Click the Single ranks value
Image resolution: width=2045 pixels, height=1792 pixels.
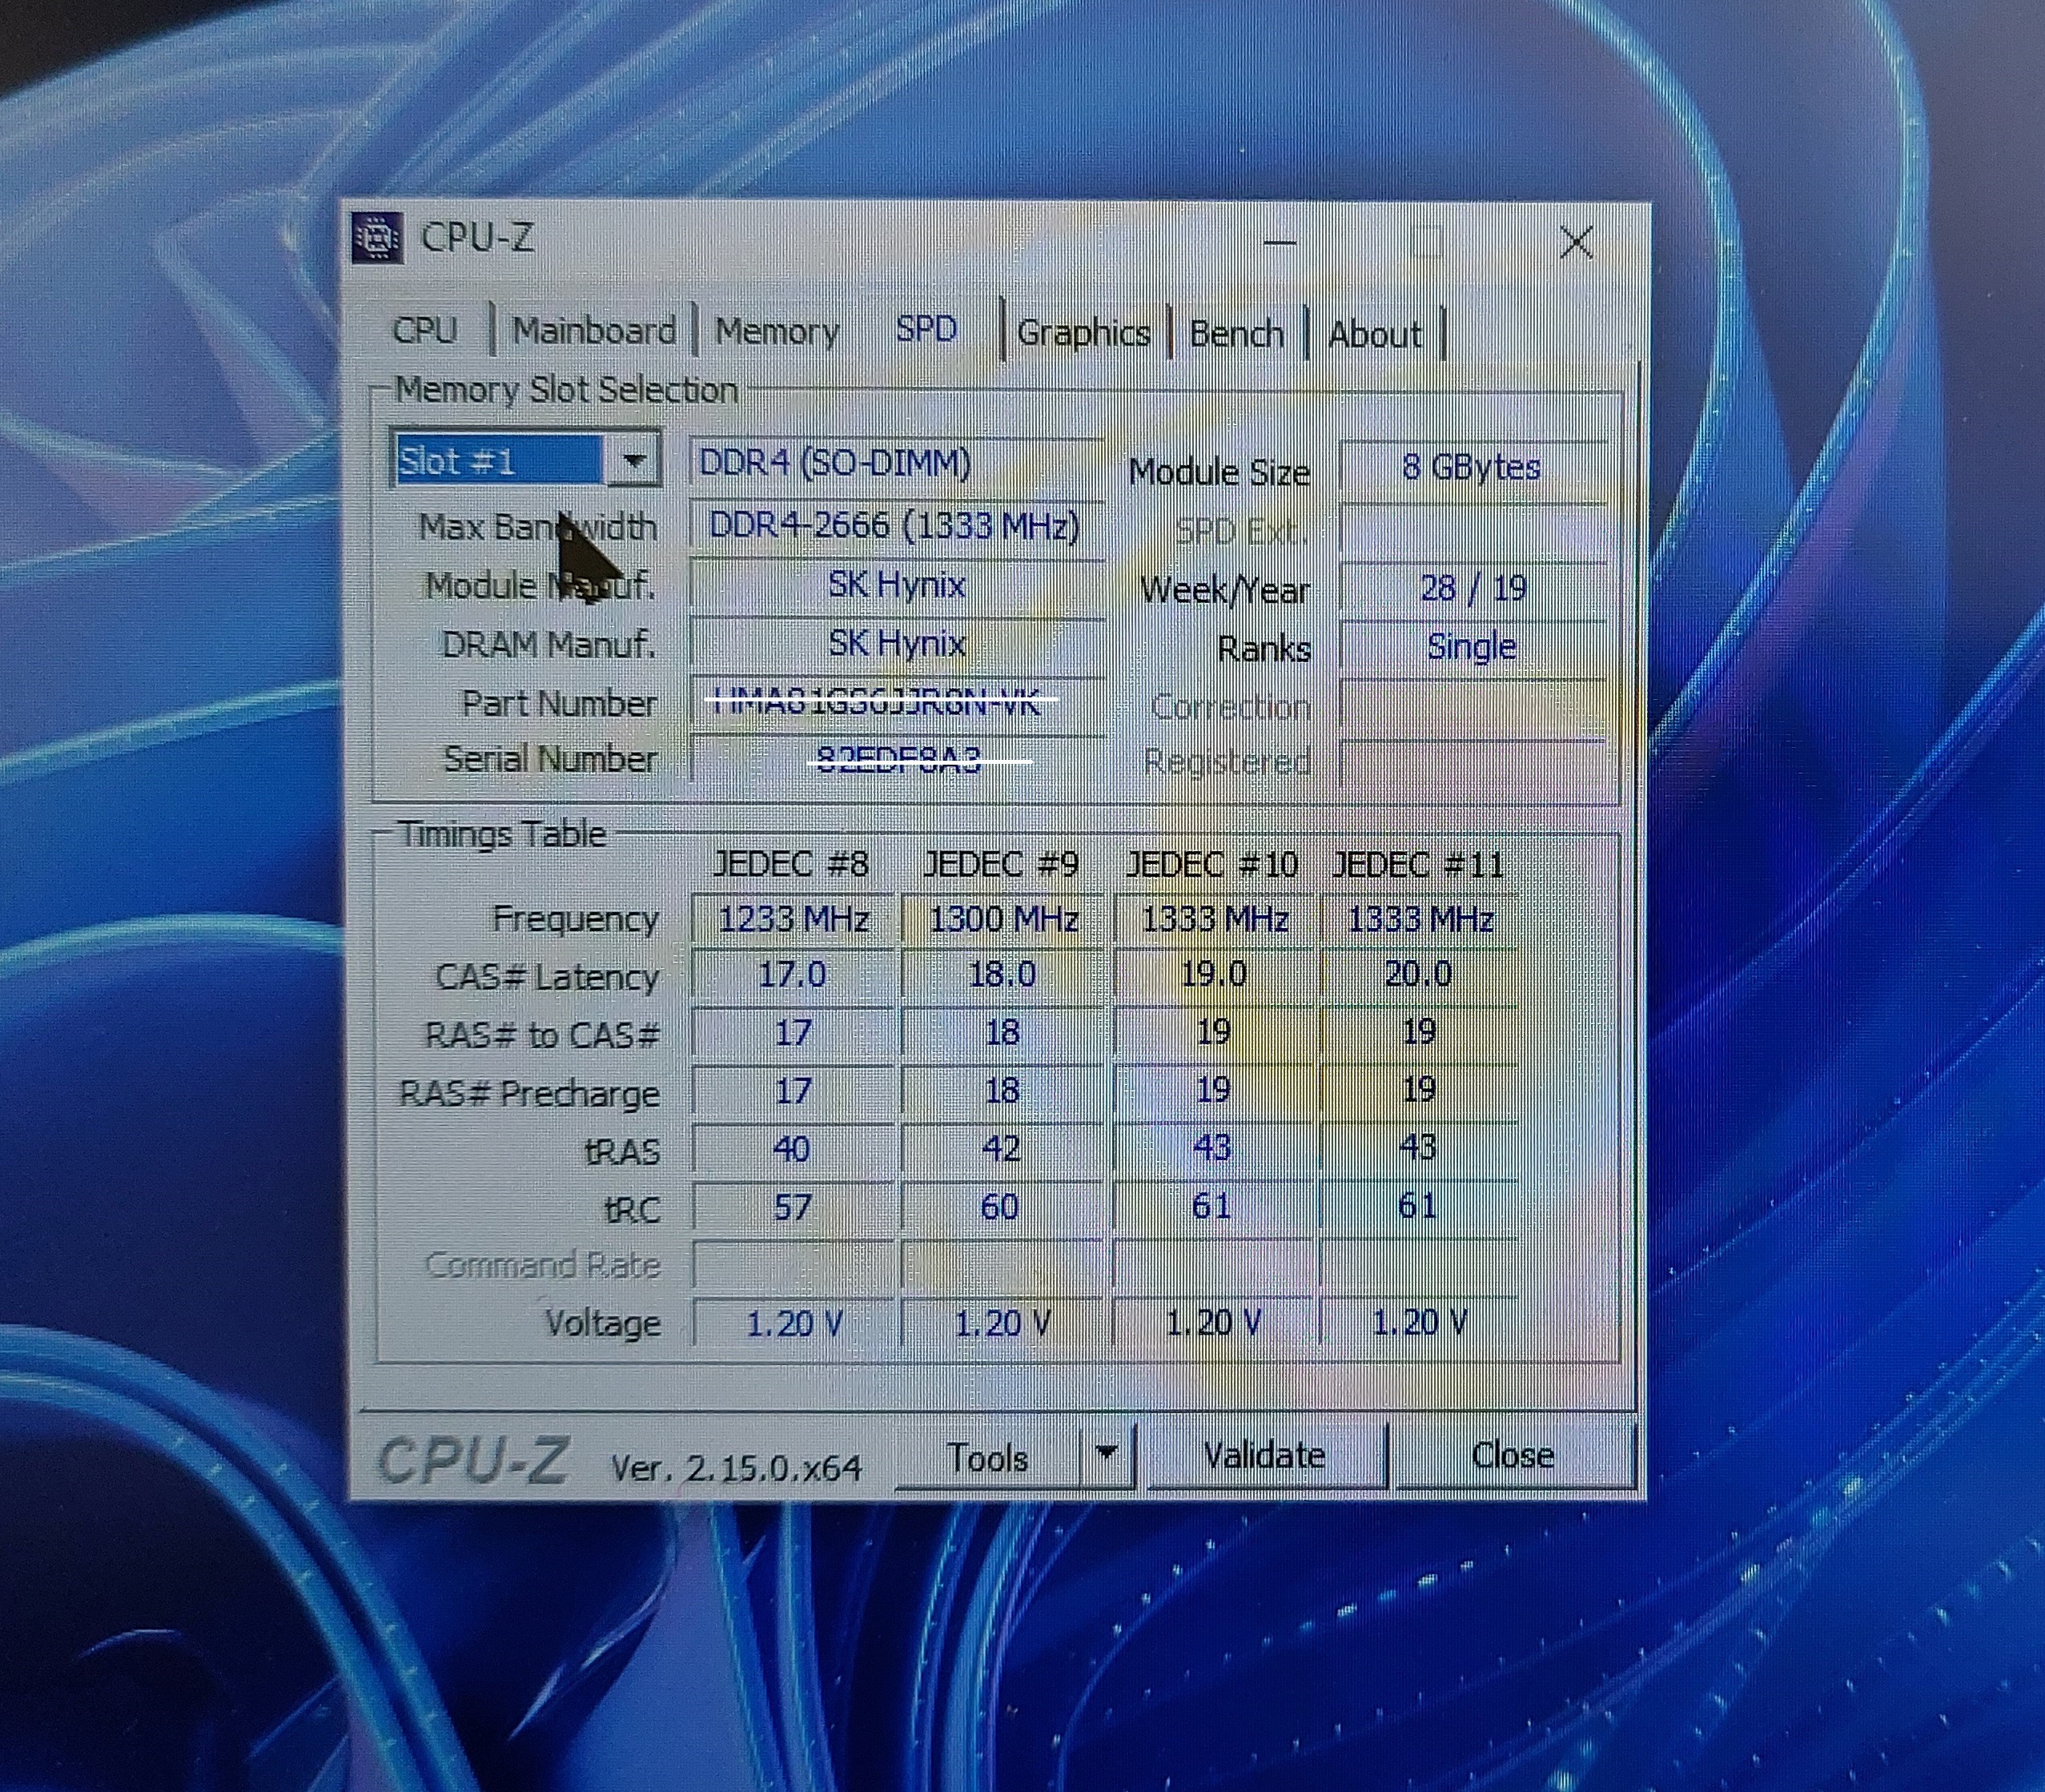pyautogui.click(x=1472, y=647)
